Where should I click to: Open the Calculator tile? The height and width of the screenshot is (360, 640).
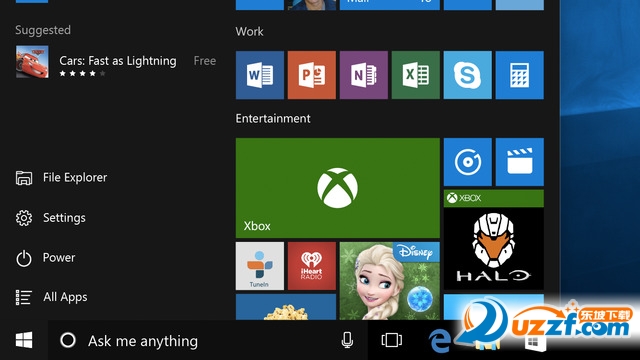(520, 75)
